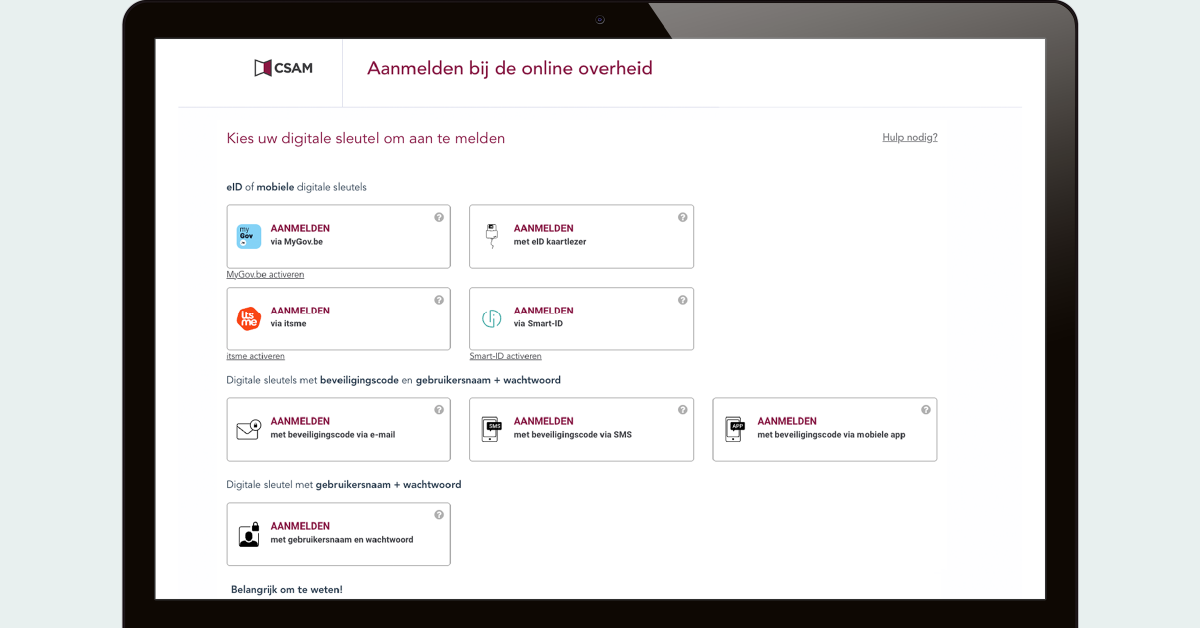The height and width of the screenshot is (628, 1200).
Task: Sign in met beveiligingscode via mobiele app
Action: coord(825,430)
